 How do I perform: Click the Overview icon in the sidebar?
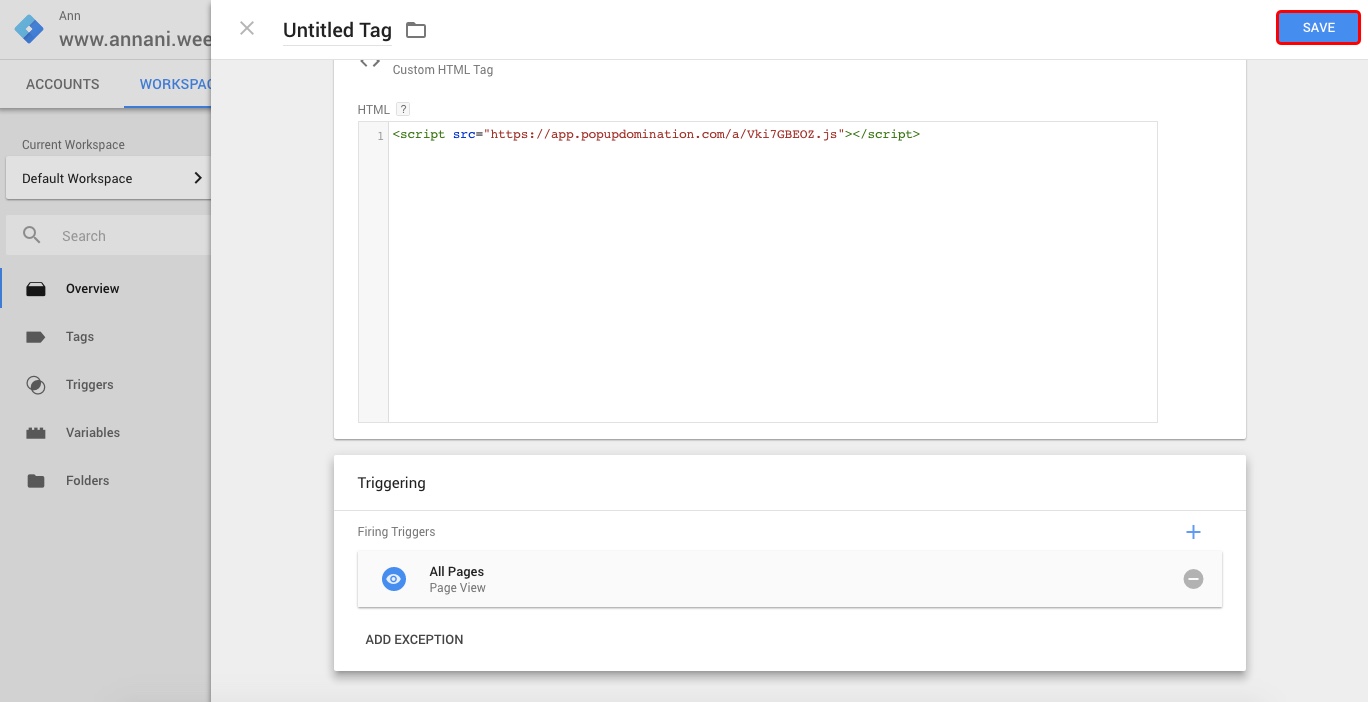(x=36, y=289)
